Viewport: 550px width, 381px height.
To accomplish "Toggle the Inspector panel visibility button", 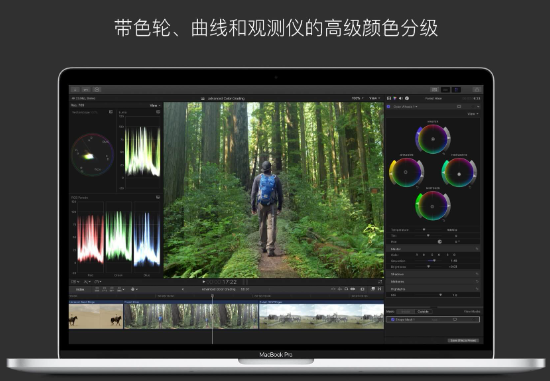I will coord(456,90).
